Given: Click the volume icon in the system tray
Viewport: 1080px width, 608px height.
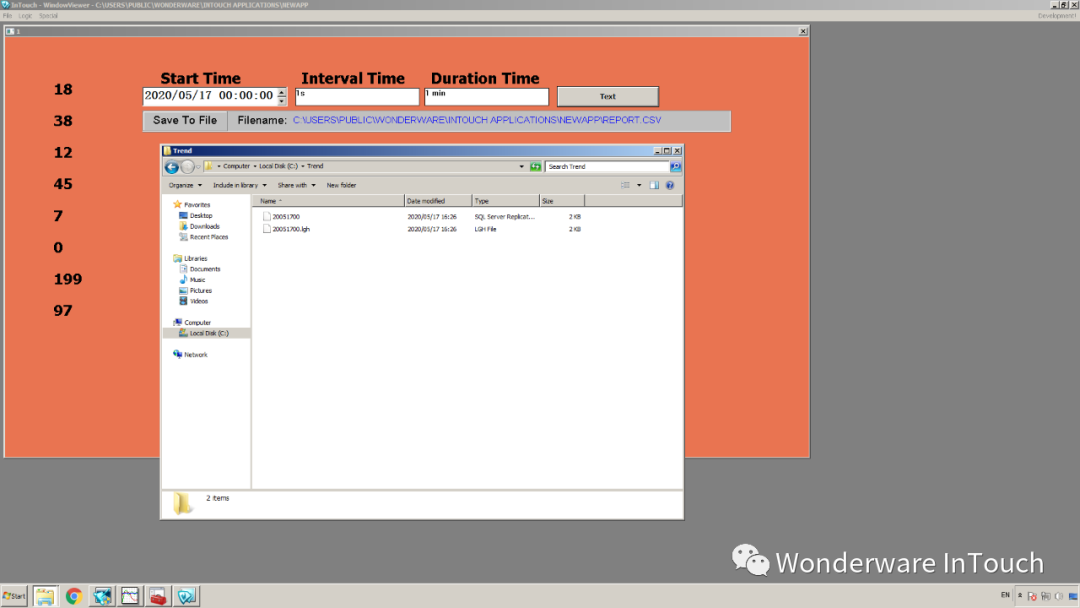Looking at the screenshot, I should (1059, 596).
